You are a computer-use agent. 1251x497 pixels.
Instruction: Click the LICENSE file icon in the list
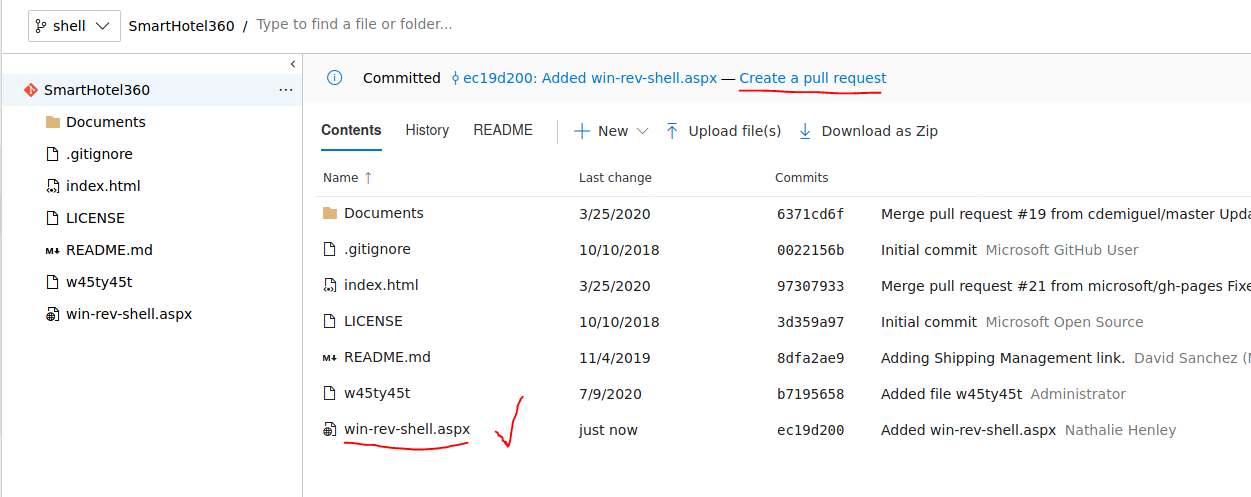330,321
